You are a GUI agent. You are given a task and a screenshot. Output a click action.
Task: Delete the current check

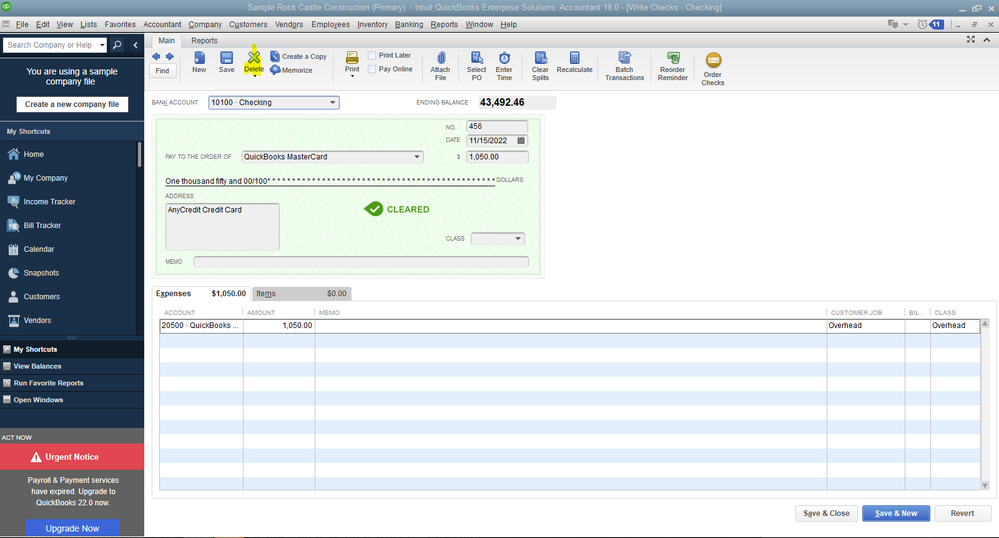tap(254, 62)
